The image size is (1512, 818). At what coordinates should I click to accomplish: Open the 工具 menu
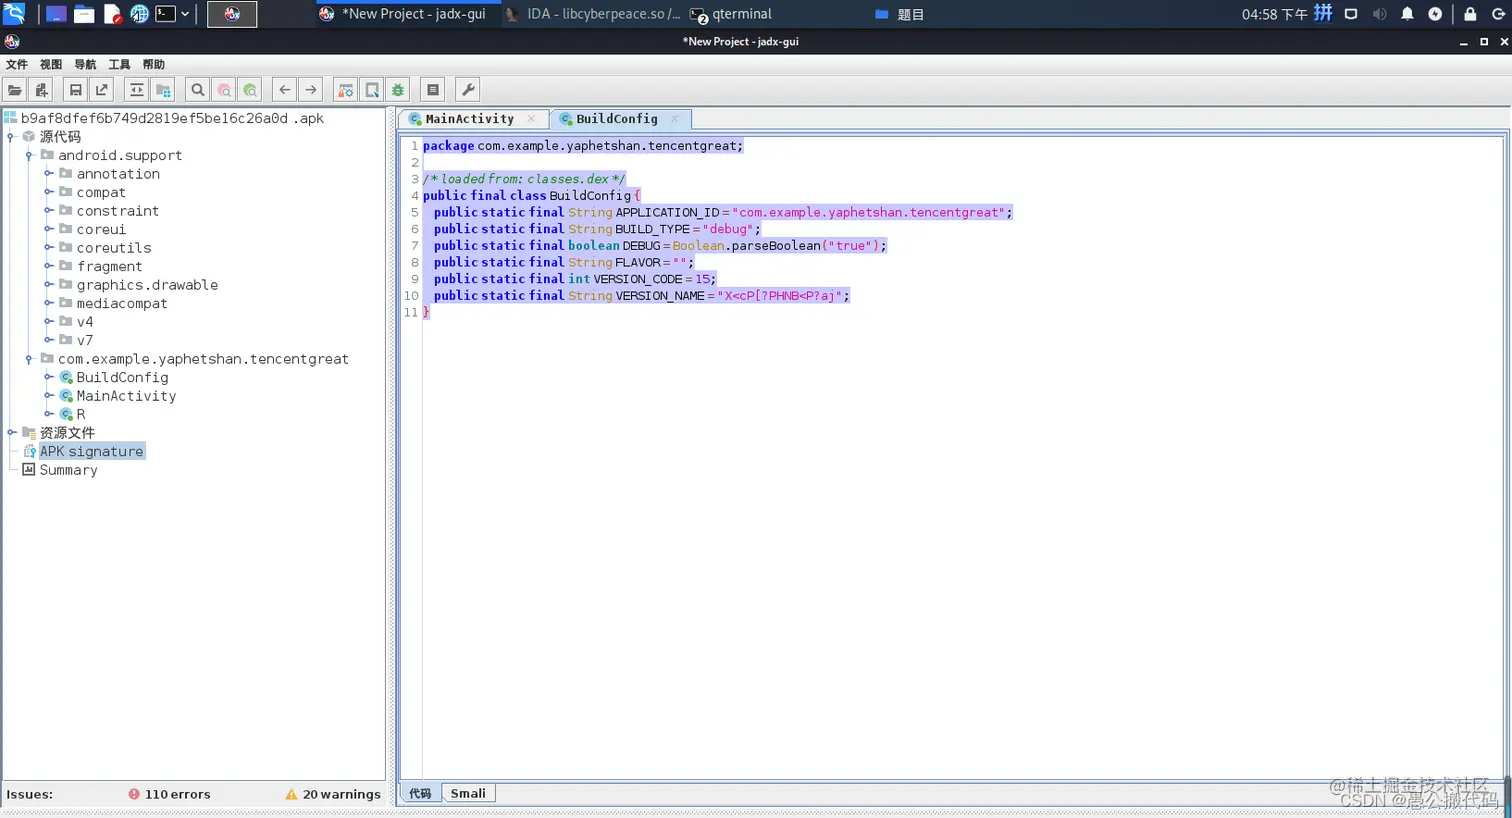pos(119,64)
